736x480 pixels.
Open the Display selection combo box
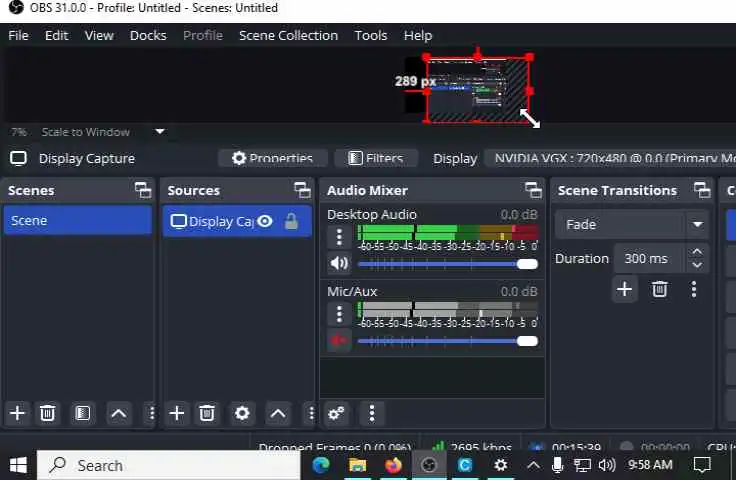(610, 158)
